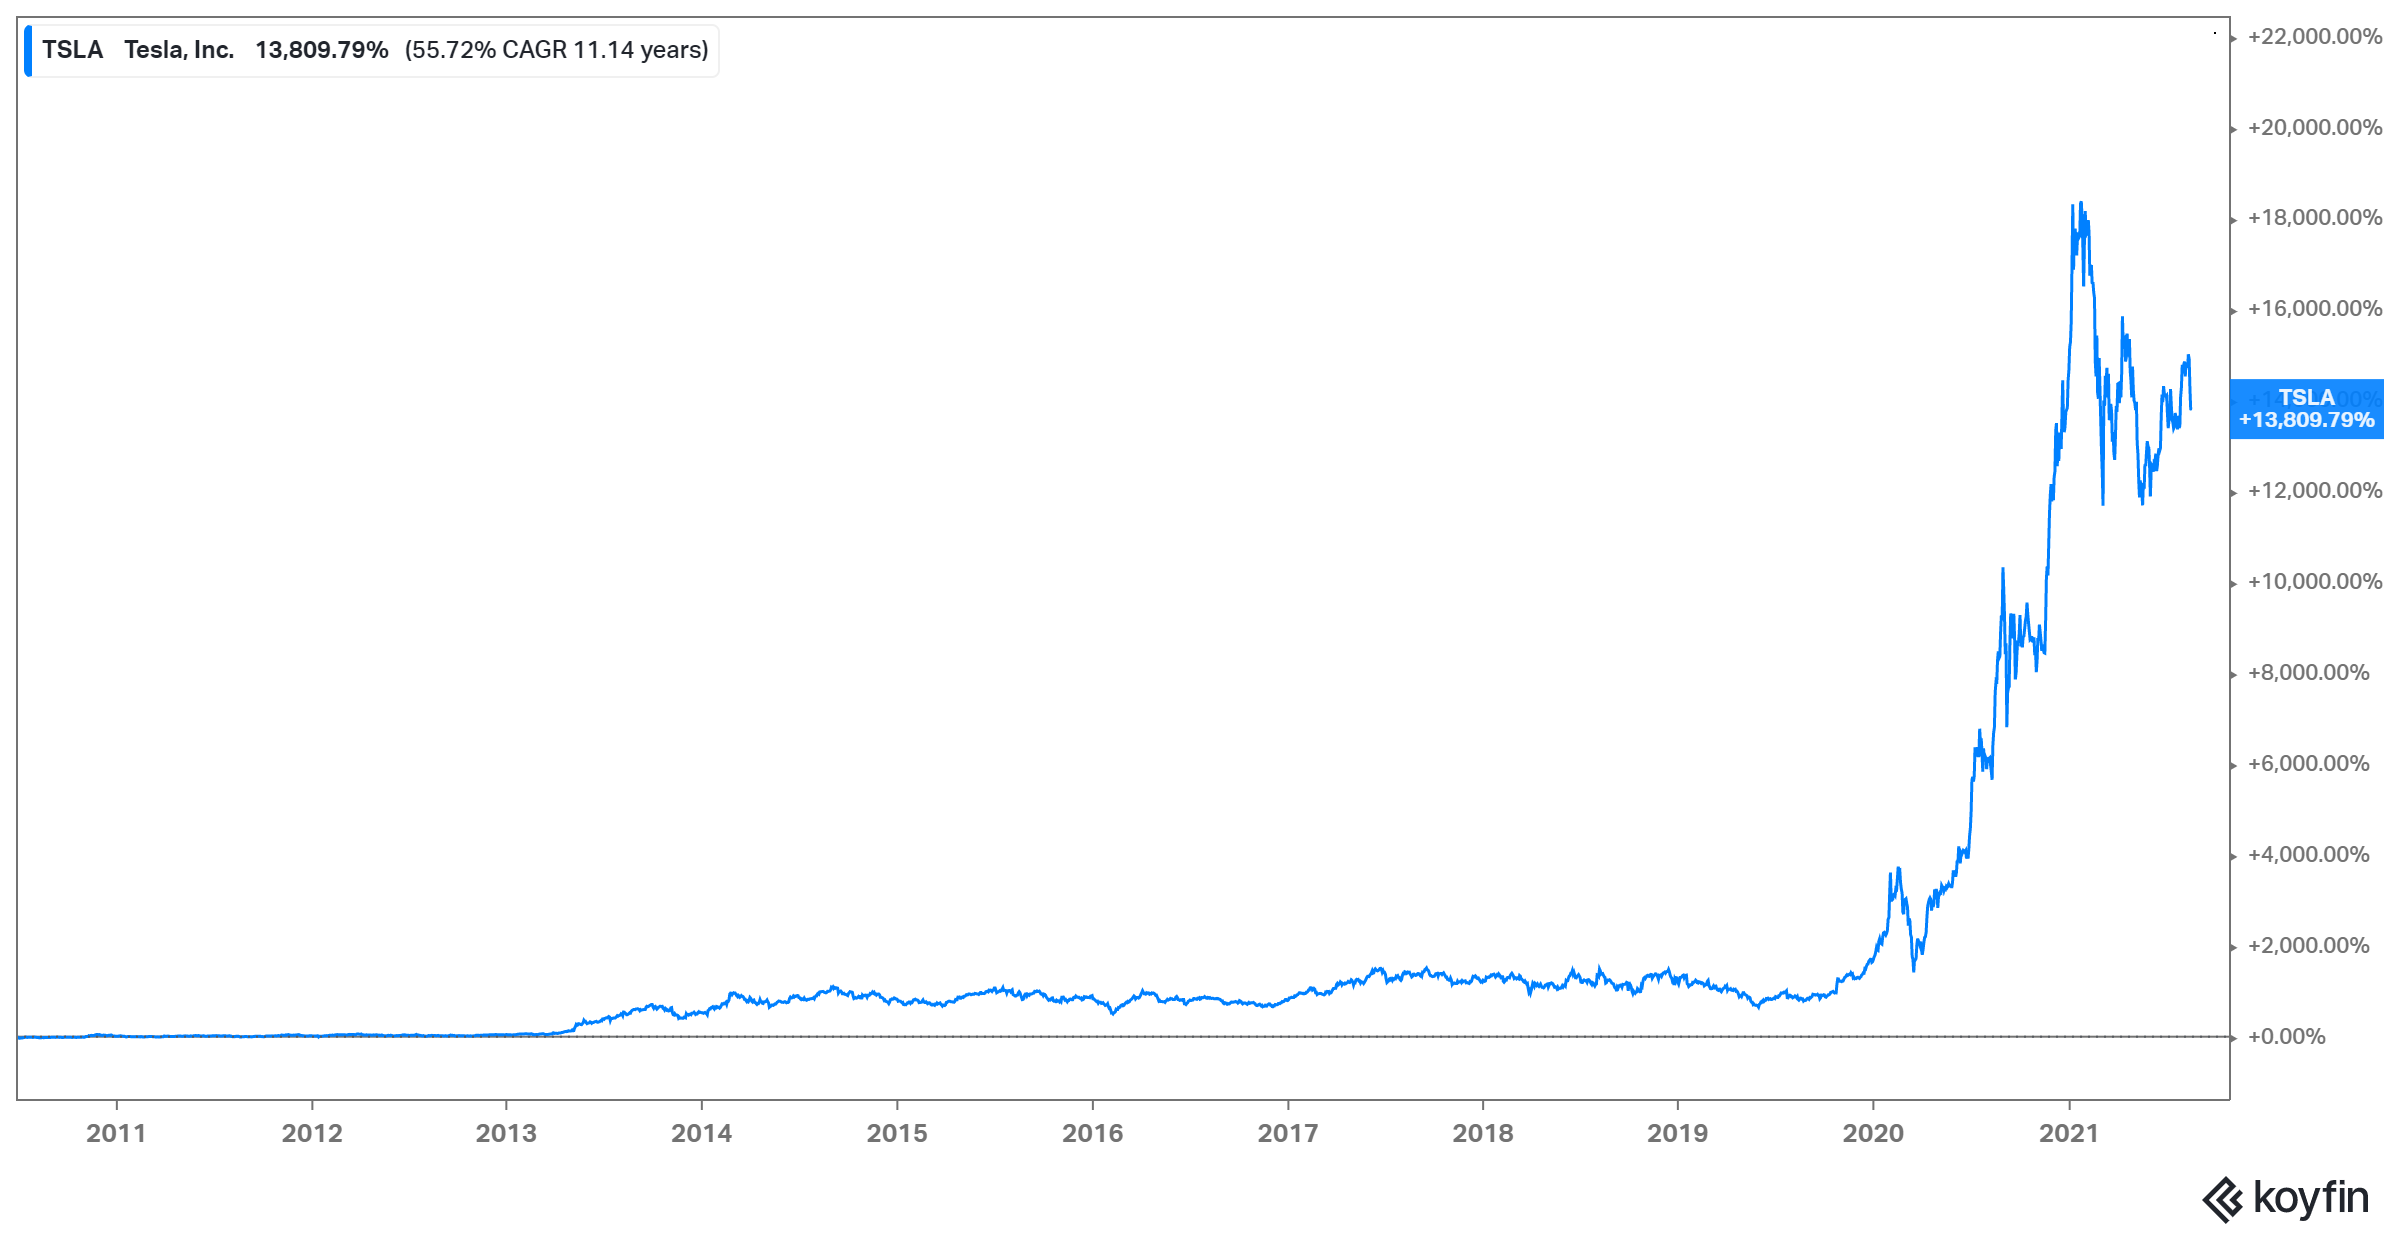
Task: Click the 2014 x-axis label
Action: point(701,1133)
